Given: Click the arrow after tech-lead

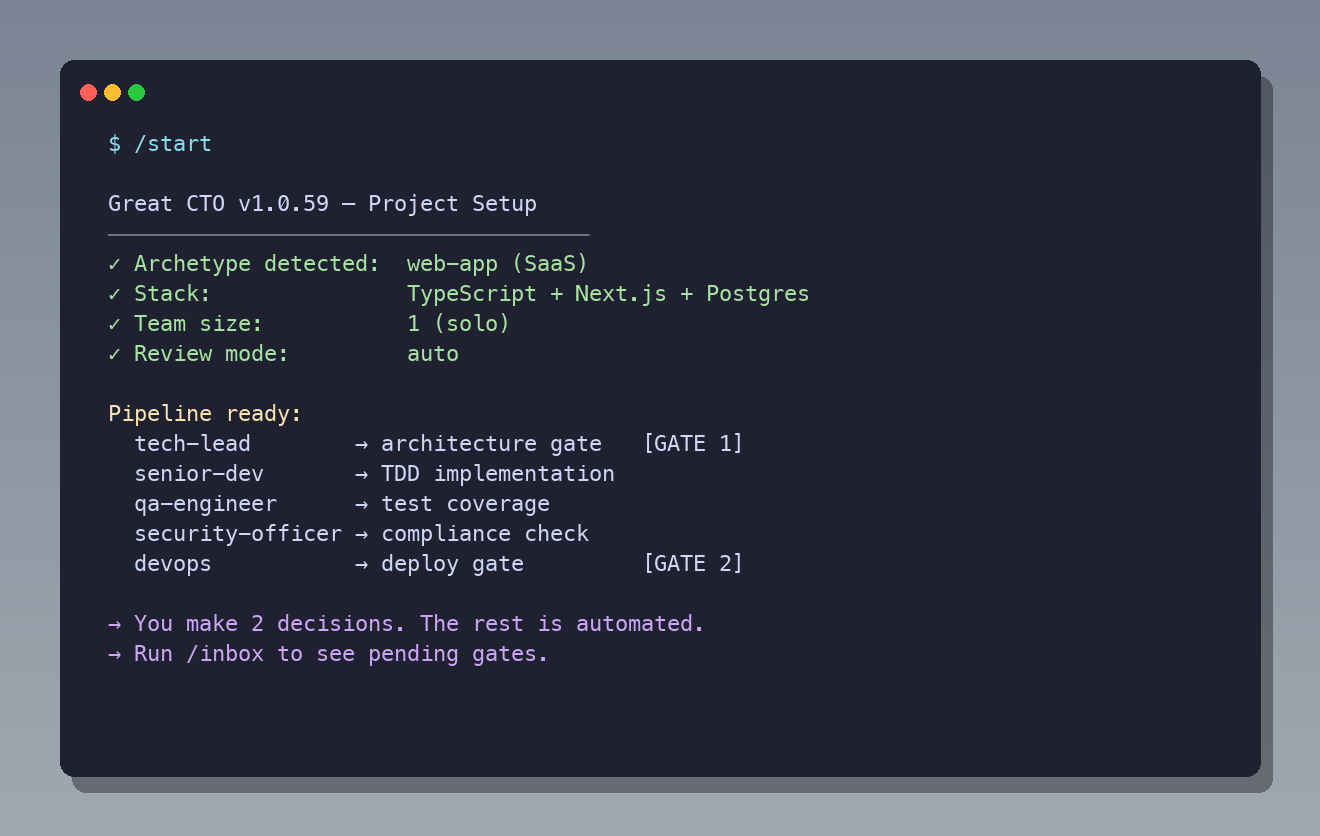Looking at the screenshot, I should 361,444.
